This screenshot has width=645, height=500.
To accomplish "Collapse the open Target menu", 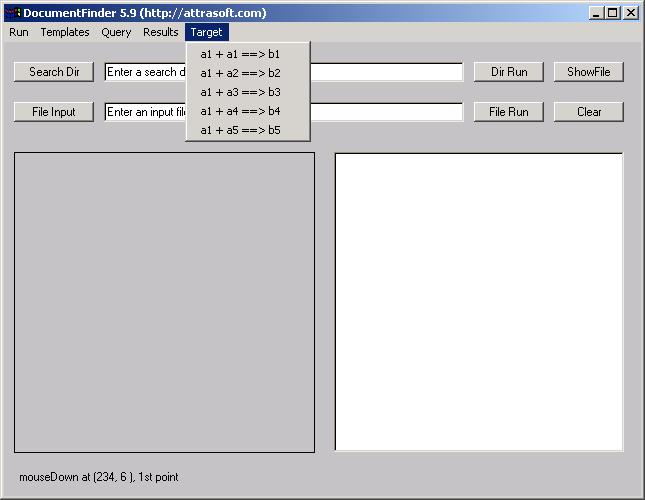I will [x=207, y=32].
